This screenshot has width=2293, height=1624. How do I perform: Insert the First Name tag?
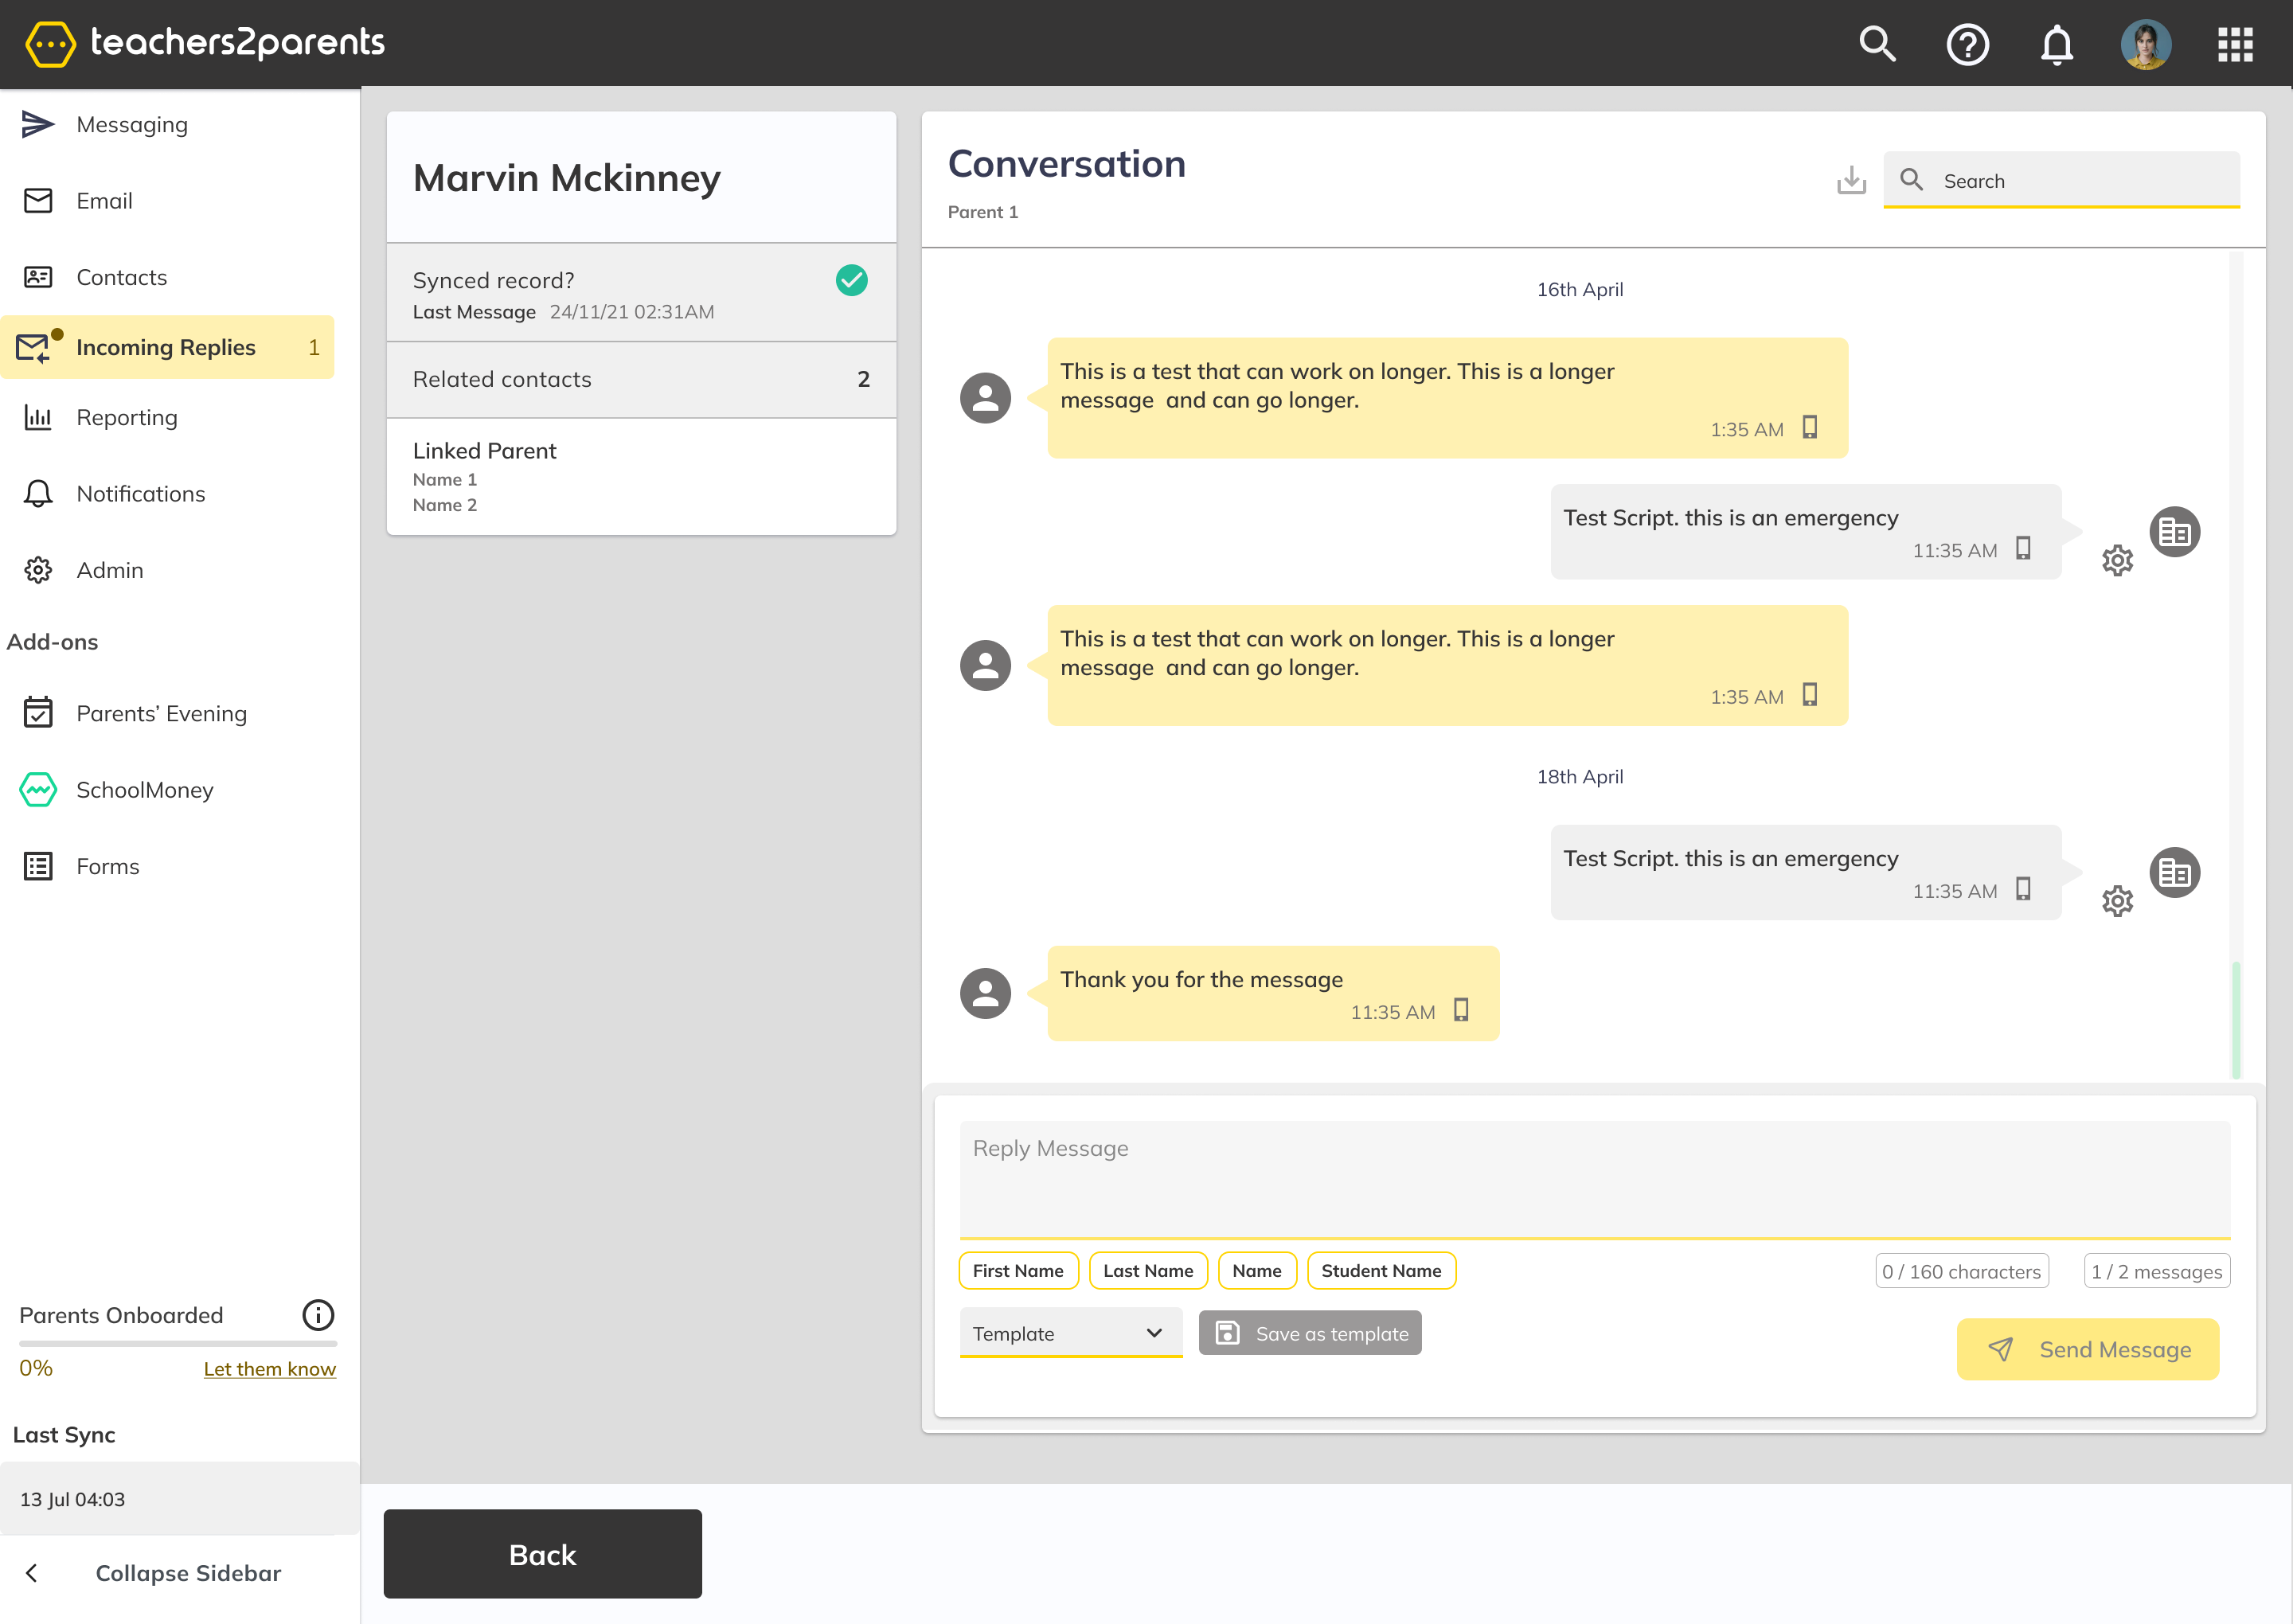[x=1018, y=1271]
